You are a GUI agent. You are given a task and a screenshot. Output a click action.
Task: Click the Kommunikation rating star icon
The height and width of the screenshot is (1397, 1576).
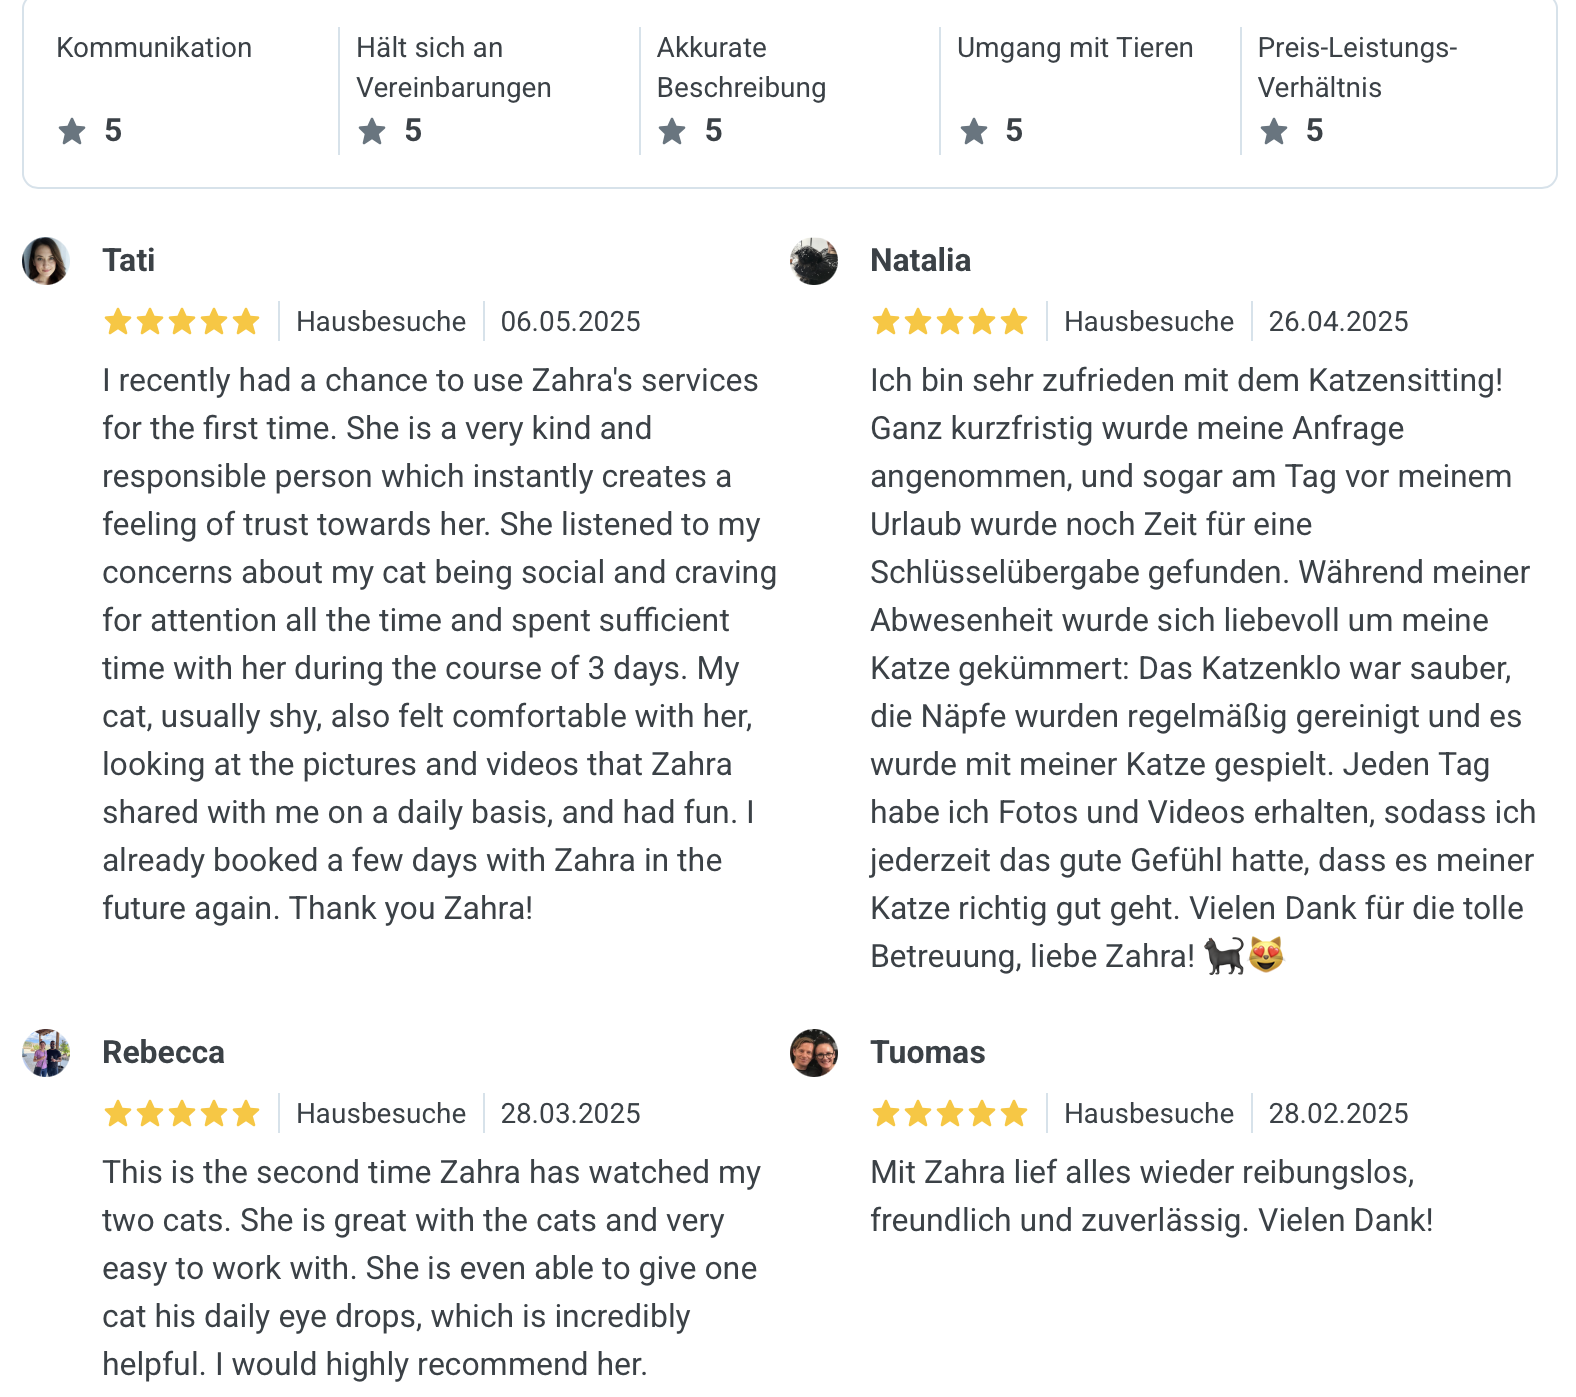(x=72, y=131)
